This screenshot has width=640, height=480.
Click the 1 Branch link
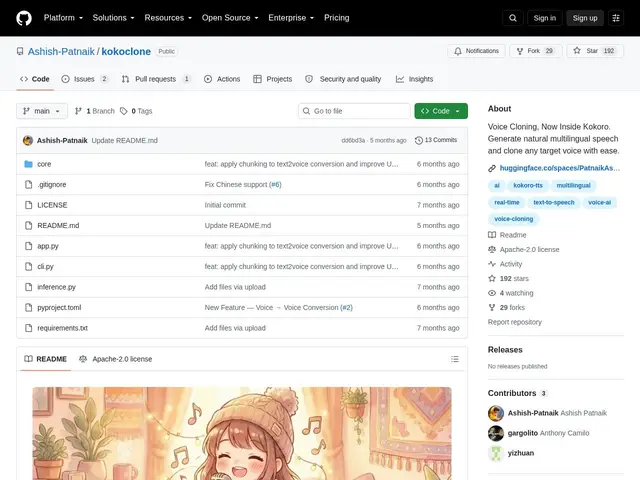pyautogui.click(x=95, y=111)
